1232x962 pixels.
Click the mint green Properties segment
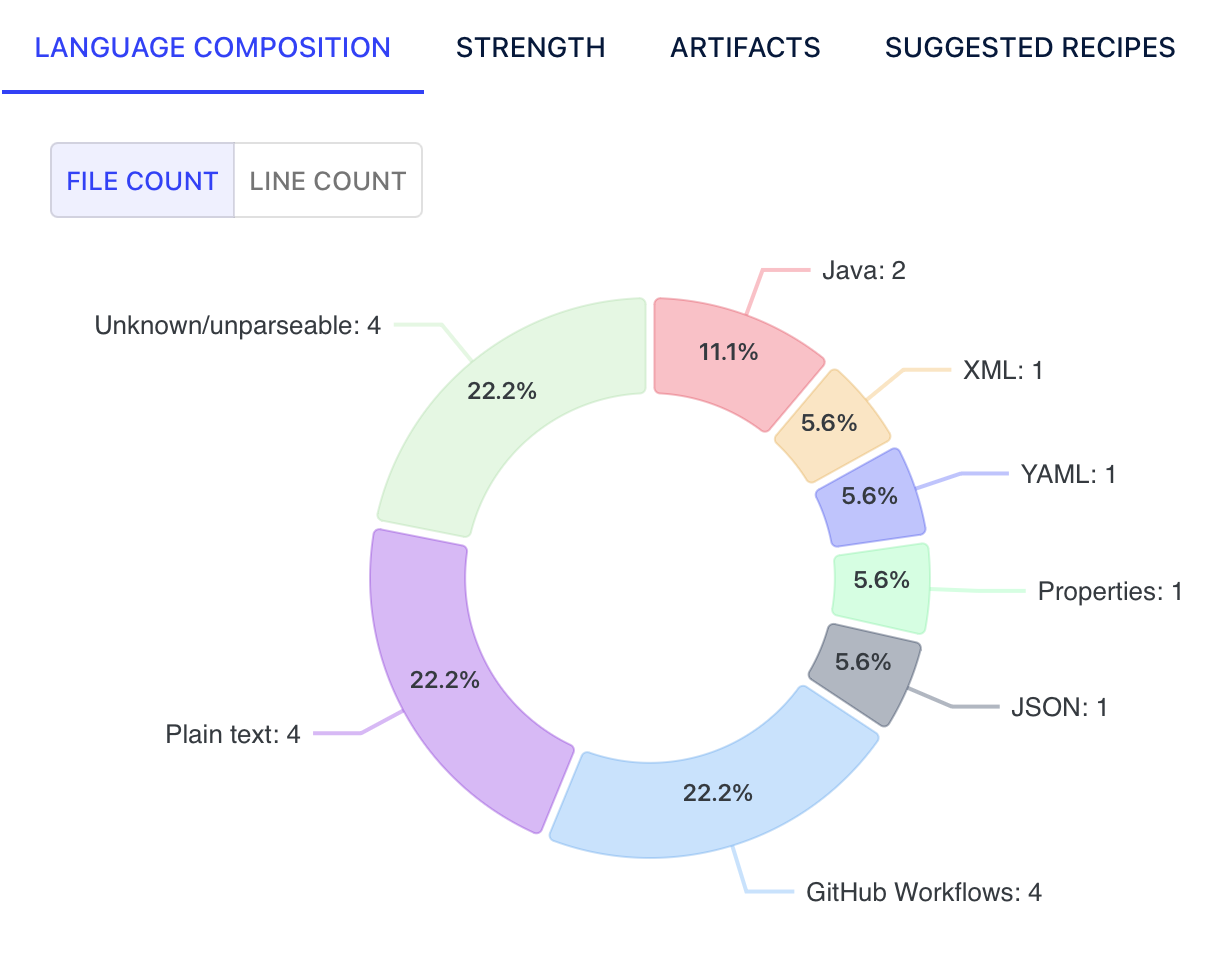coord(882,586)
